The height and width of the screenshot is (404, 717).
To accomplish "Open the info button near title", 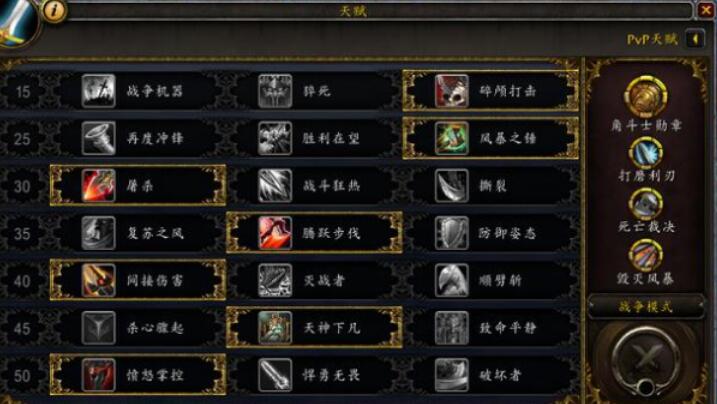I will [54, 11].
